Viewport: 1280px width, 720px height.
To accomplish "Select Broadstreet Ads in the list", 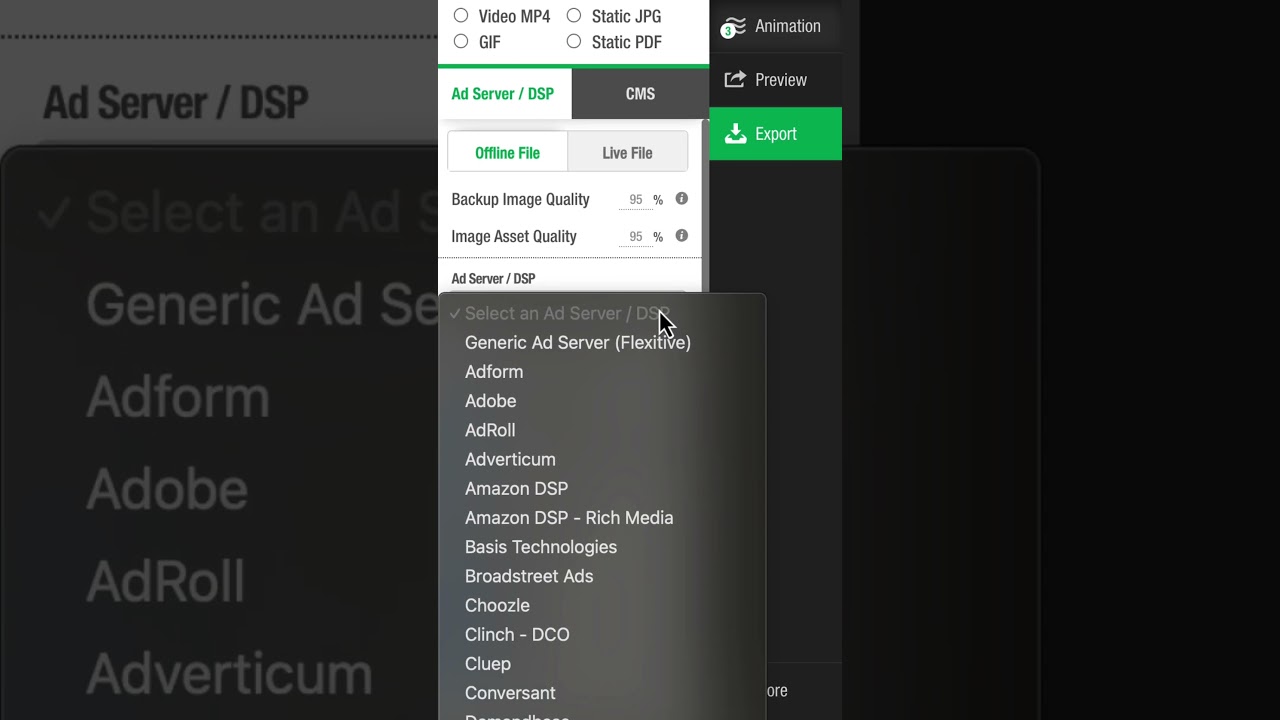I will pyautogui.click(x=602, y=576).
